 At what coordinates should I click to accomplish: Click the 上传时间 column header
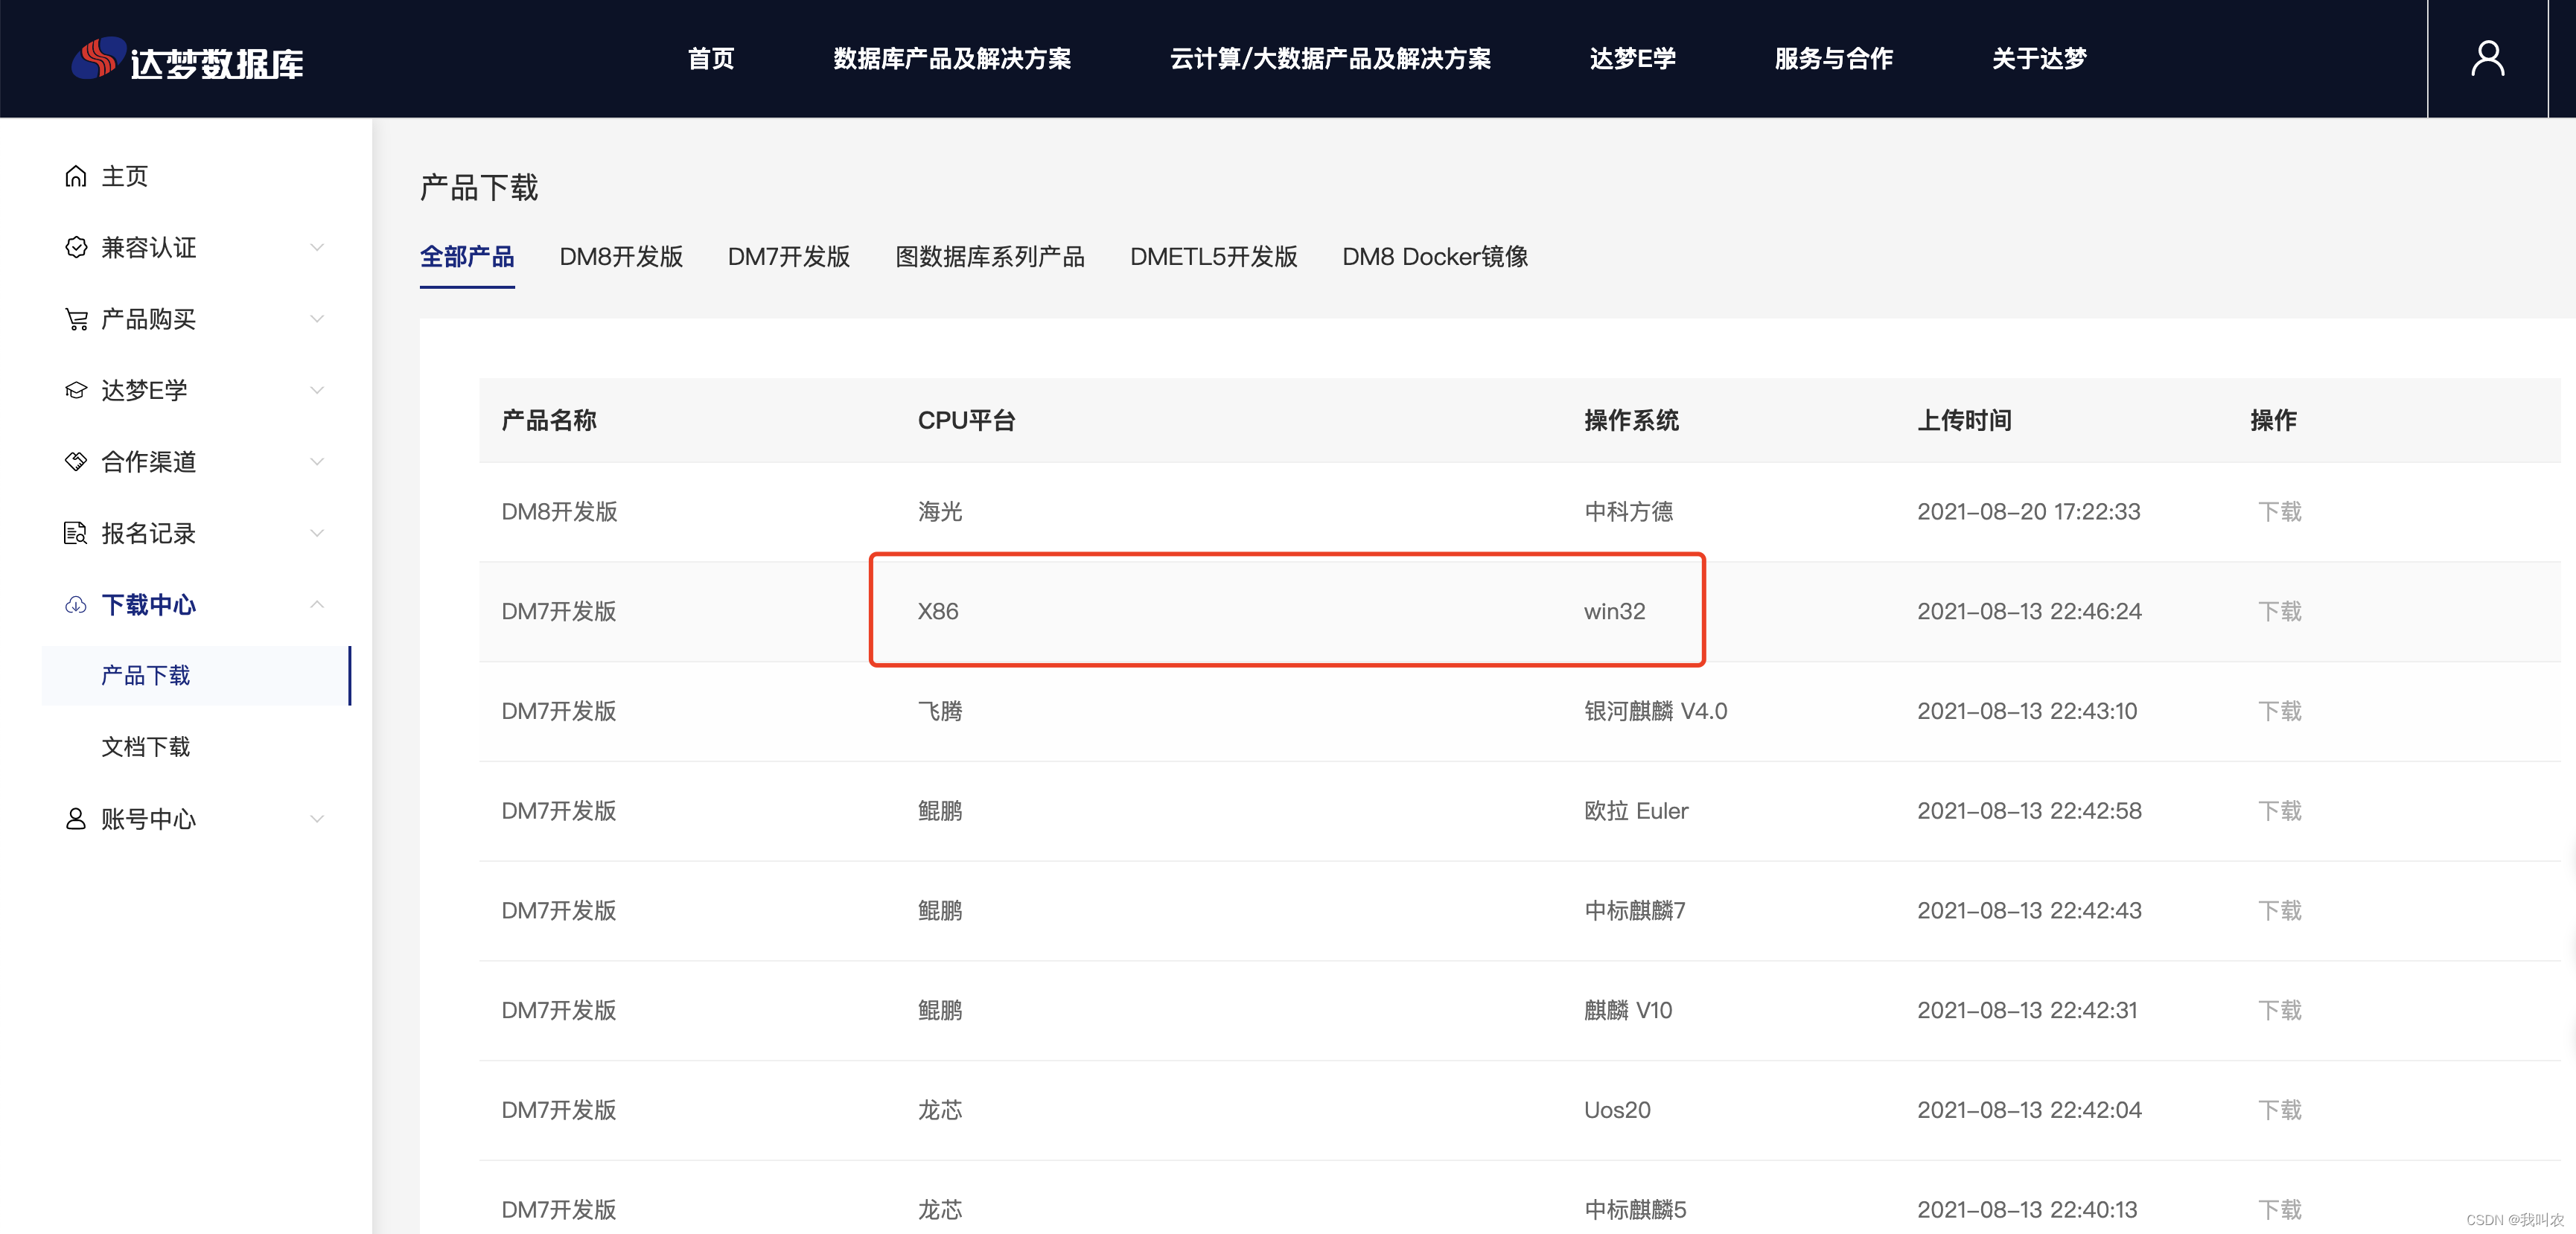click(x=1965, y=420)
